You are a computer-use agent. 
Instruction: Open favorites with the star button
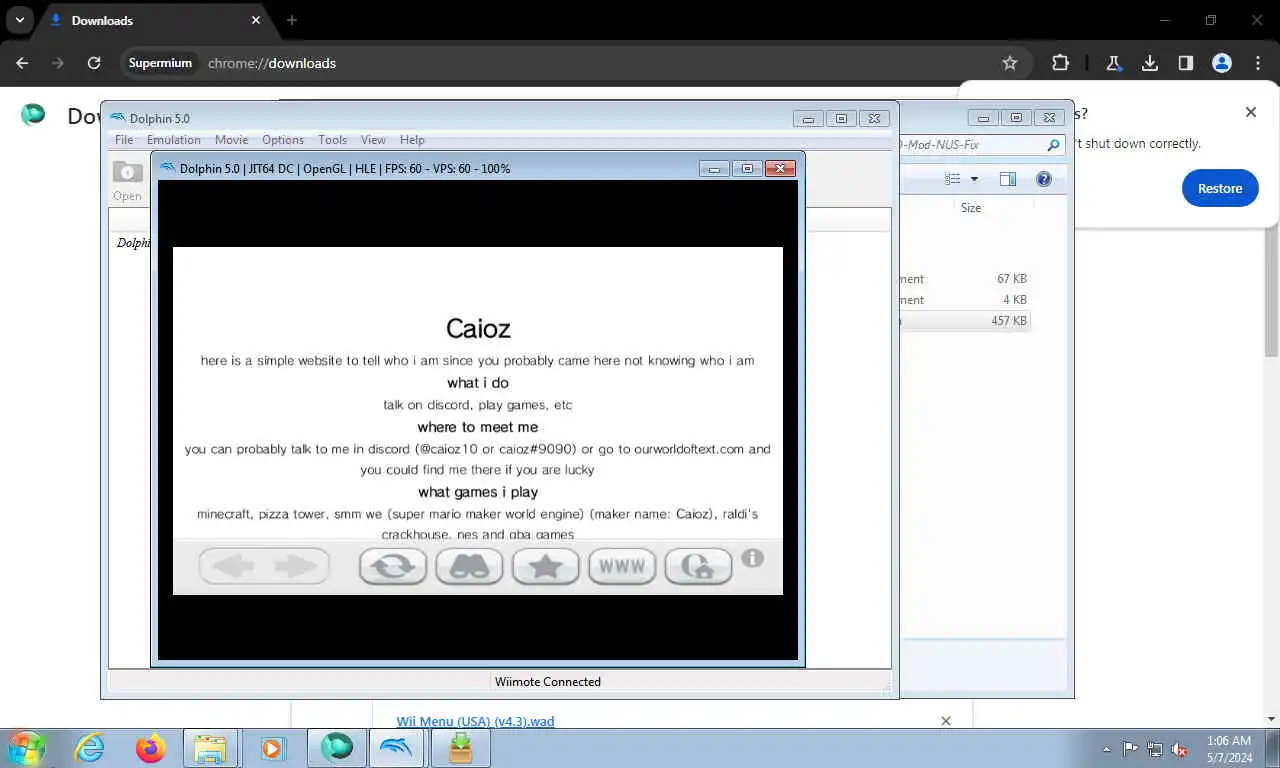[x=546, y=567]
